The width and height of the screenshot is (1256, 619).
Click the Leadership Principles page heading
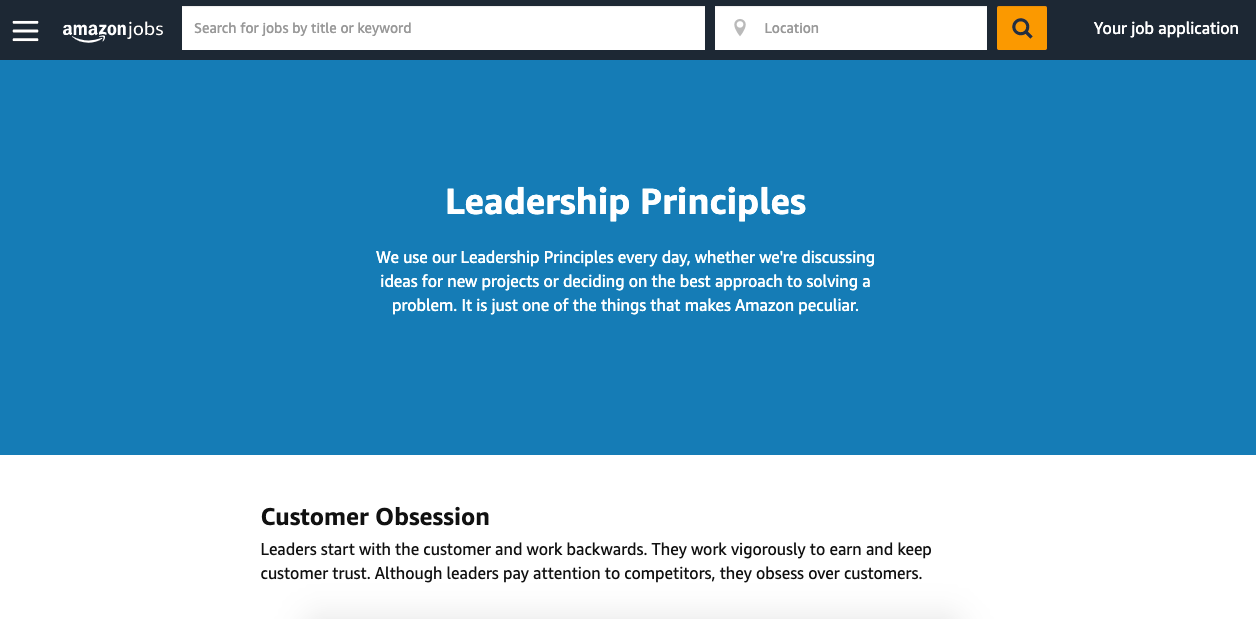pyautogui.click(x=626, y=201)
